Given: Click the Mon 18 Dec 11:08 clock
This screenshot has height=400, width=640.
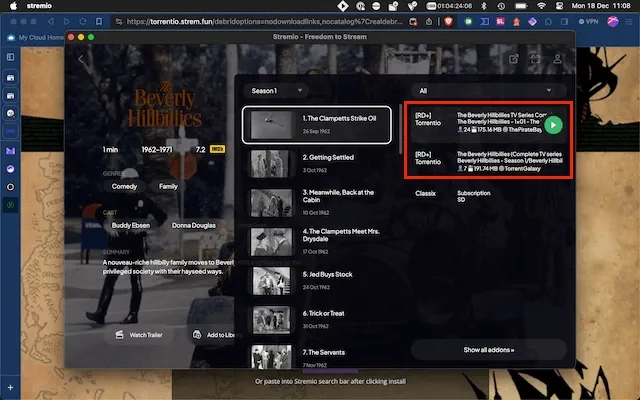Looking at the screenshot, I should point(601,6).
